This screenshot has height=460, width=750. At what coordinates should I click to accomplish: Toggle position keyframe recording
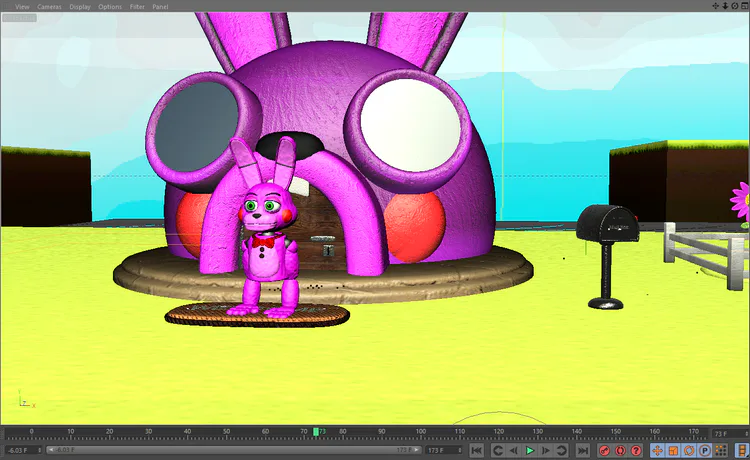pos(657,450)
